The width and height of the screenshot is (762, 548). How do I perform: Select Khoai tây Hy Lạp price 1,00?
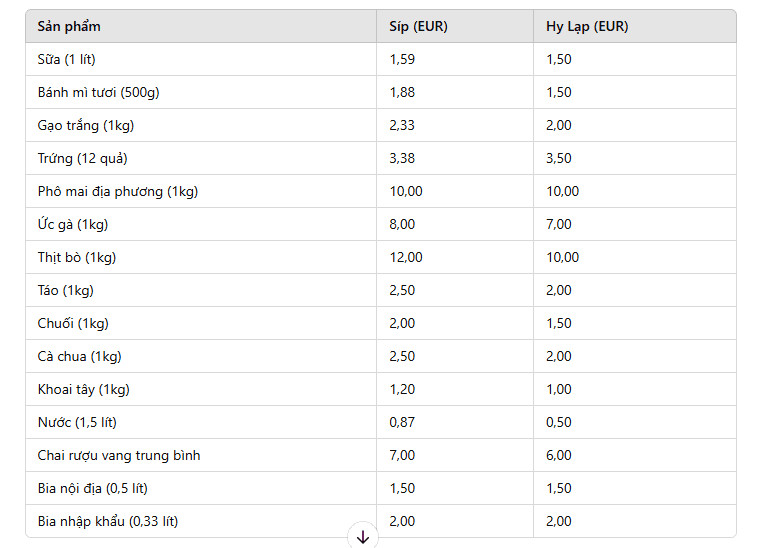(x=559, y=390)
